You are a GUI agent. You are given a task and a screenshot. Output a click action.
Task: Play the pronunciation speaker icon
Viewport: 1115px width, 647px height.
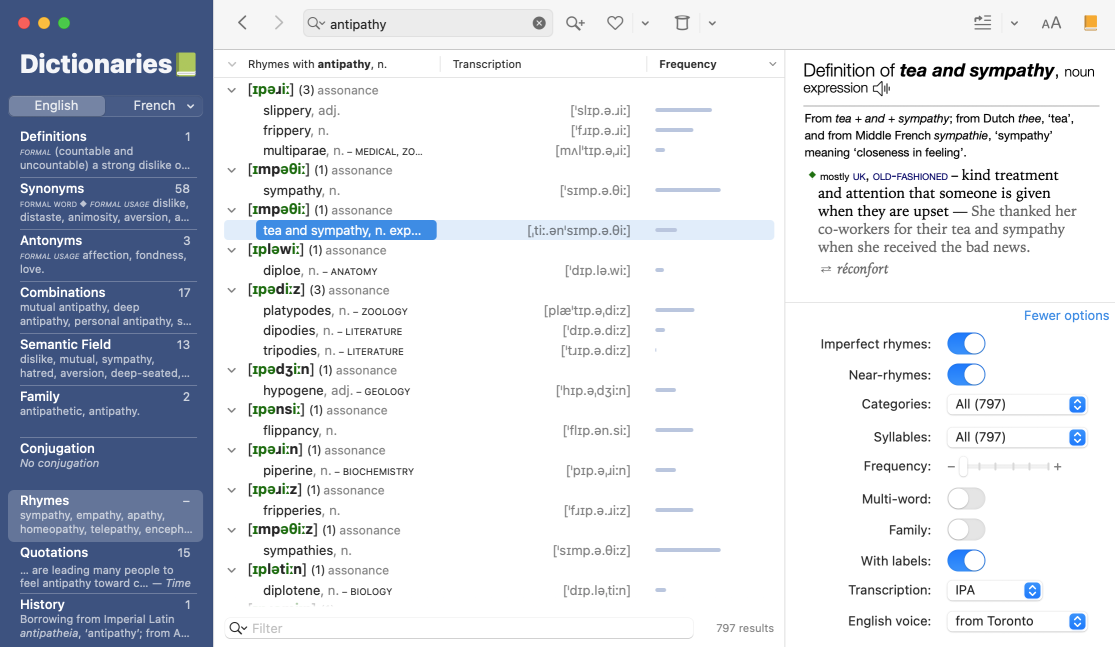881,89
